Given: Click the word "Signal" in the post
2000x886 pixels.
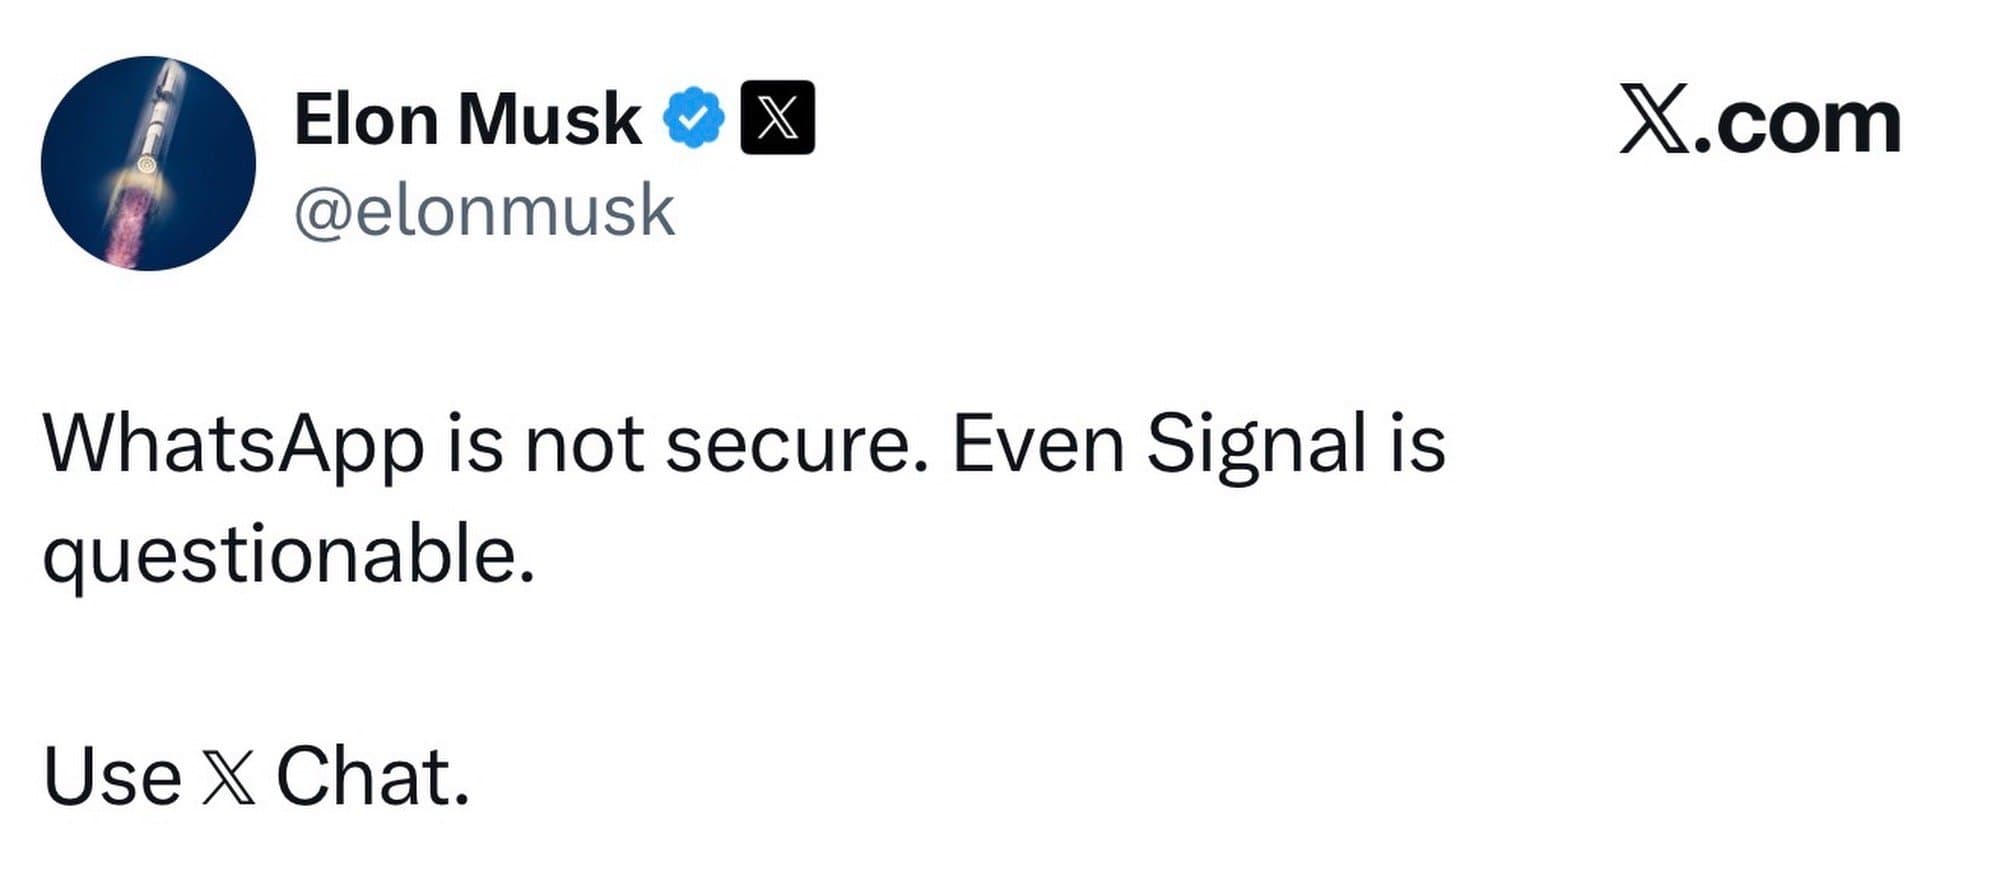Looking at the screenshot, I should (1256, 444).
